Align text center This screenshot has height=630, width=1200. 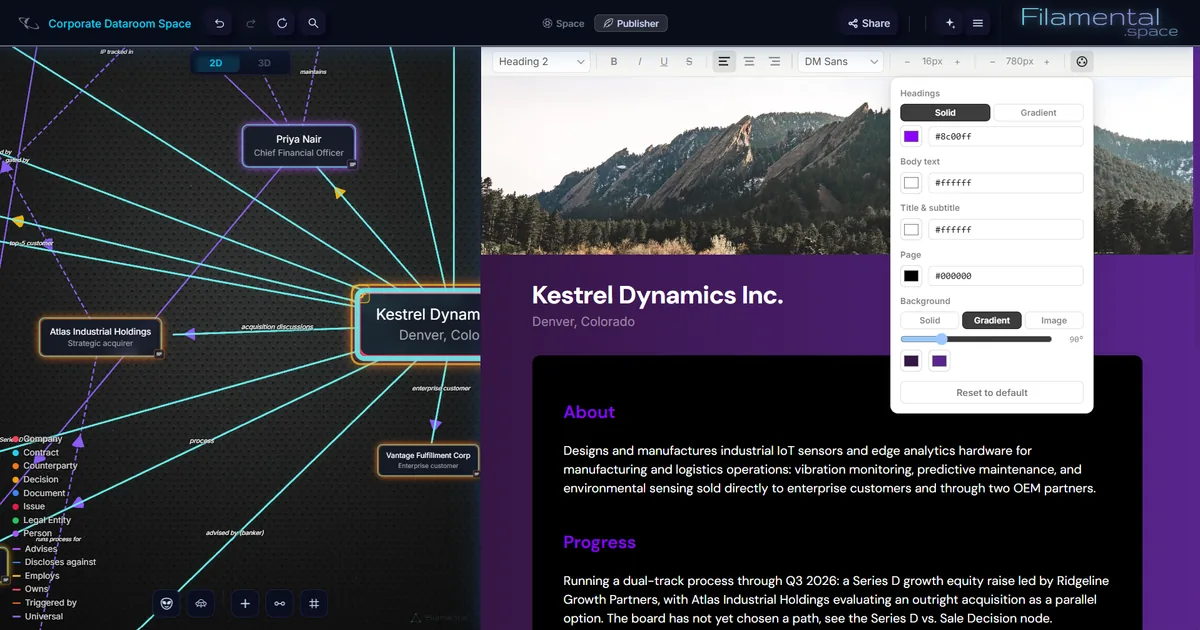pyautogui.click(x=749, y=62)
